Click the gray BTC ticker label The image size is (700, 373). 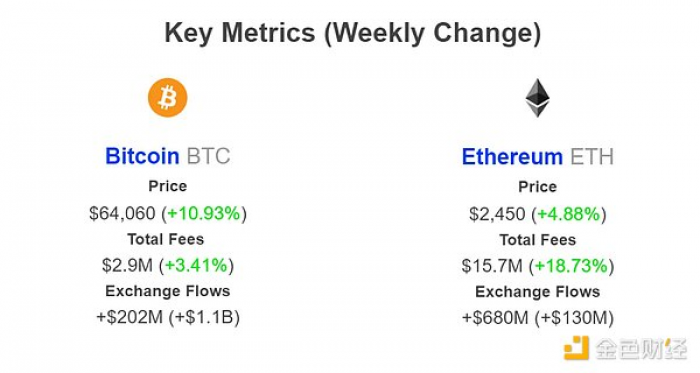tap(208, 156)
